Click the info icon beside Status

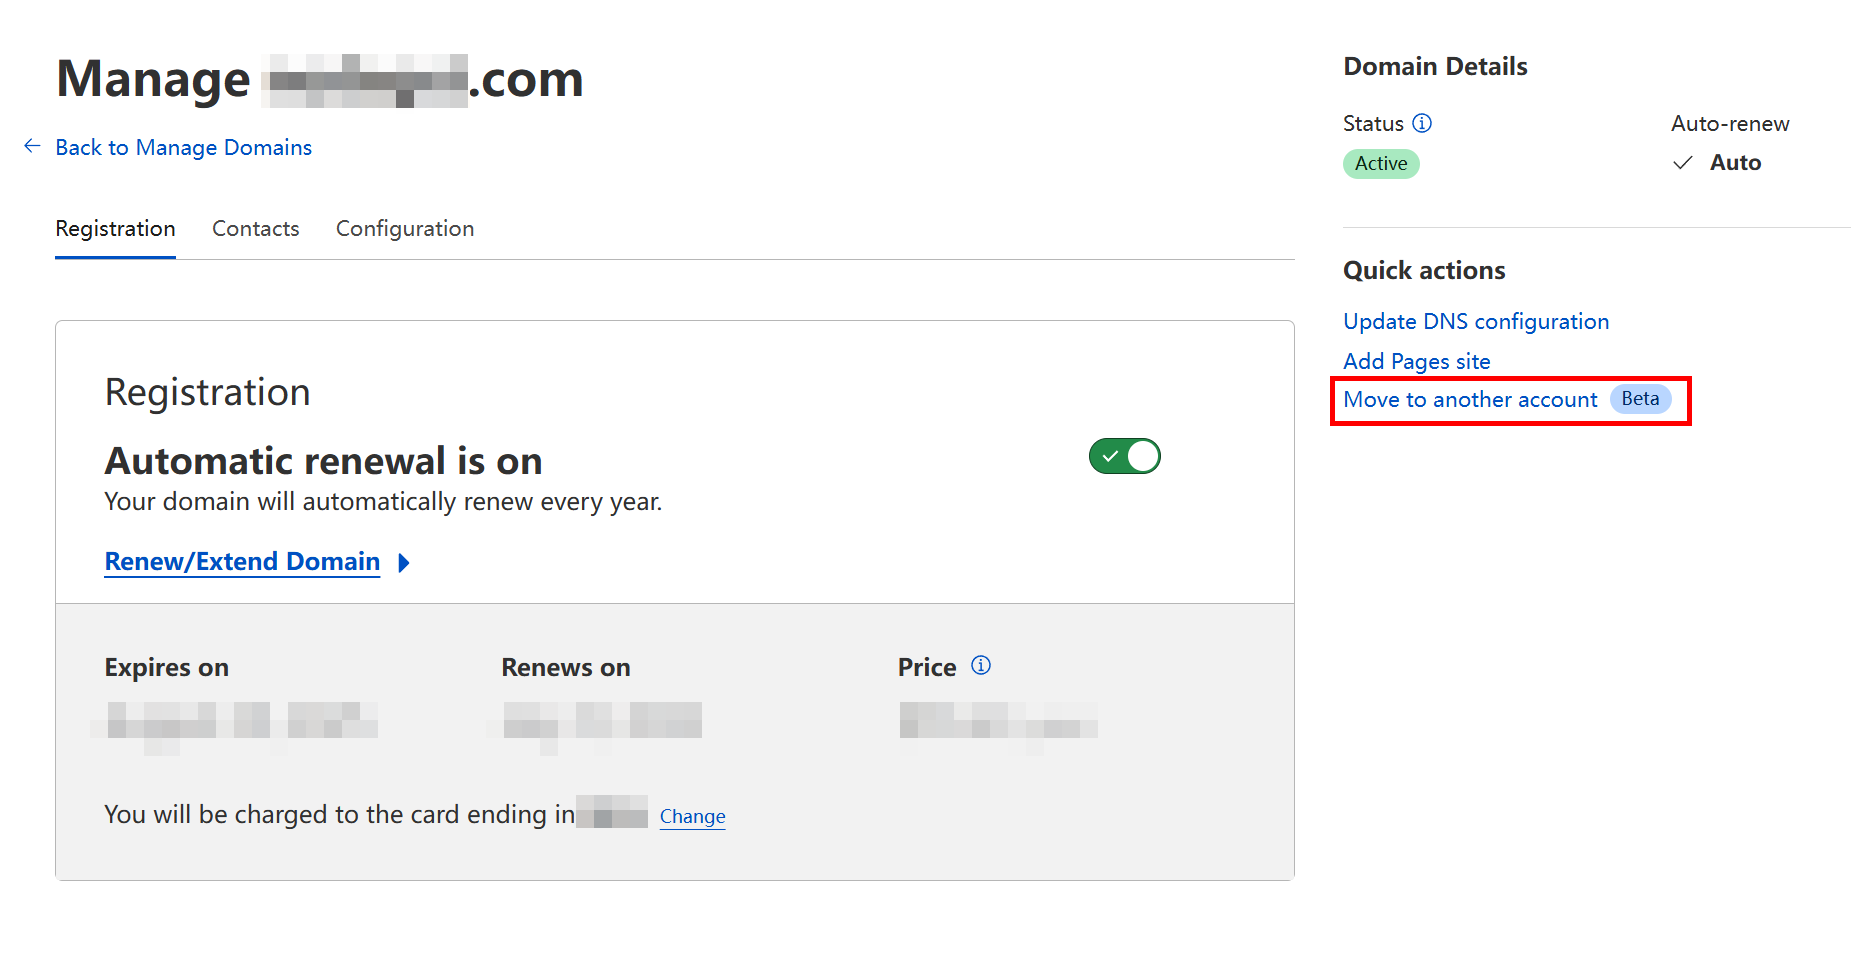[x=1421, y=123]
